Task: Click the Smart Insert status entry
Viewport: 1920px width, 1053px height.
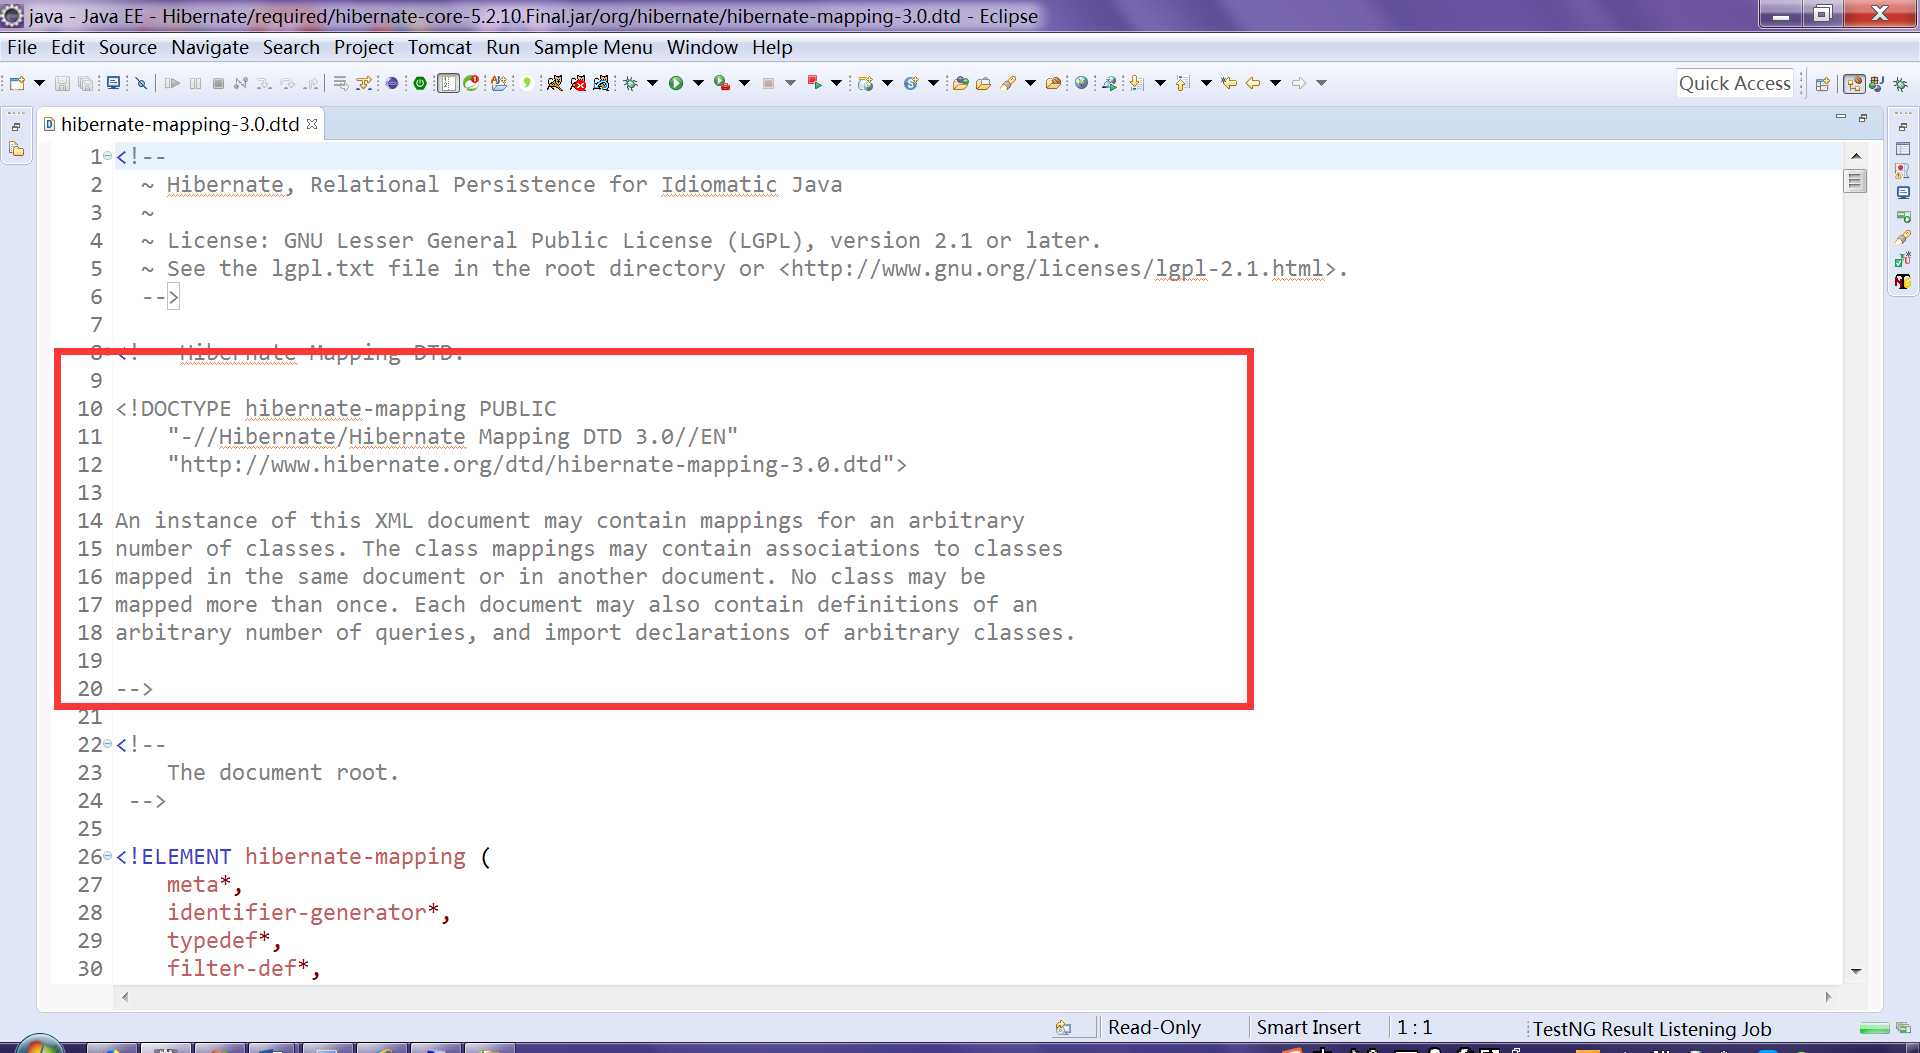Action: point(1308,1028)
